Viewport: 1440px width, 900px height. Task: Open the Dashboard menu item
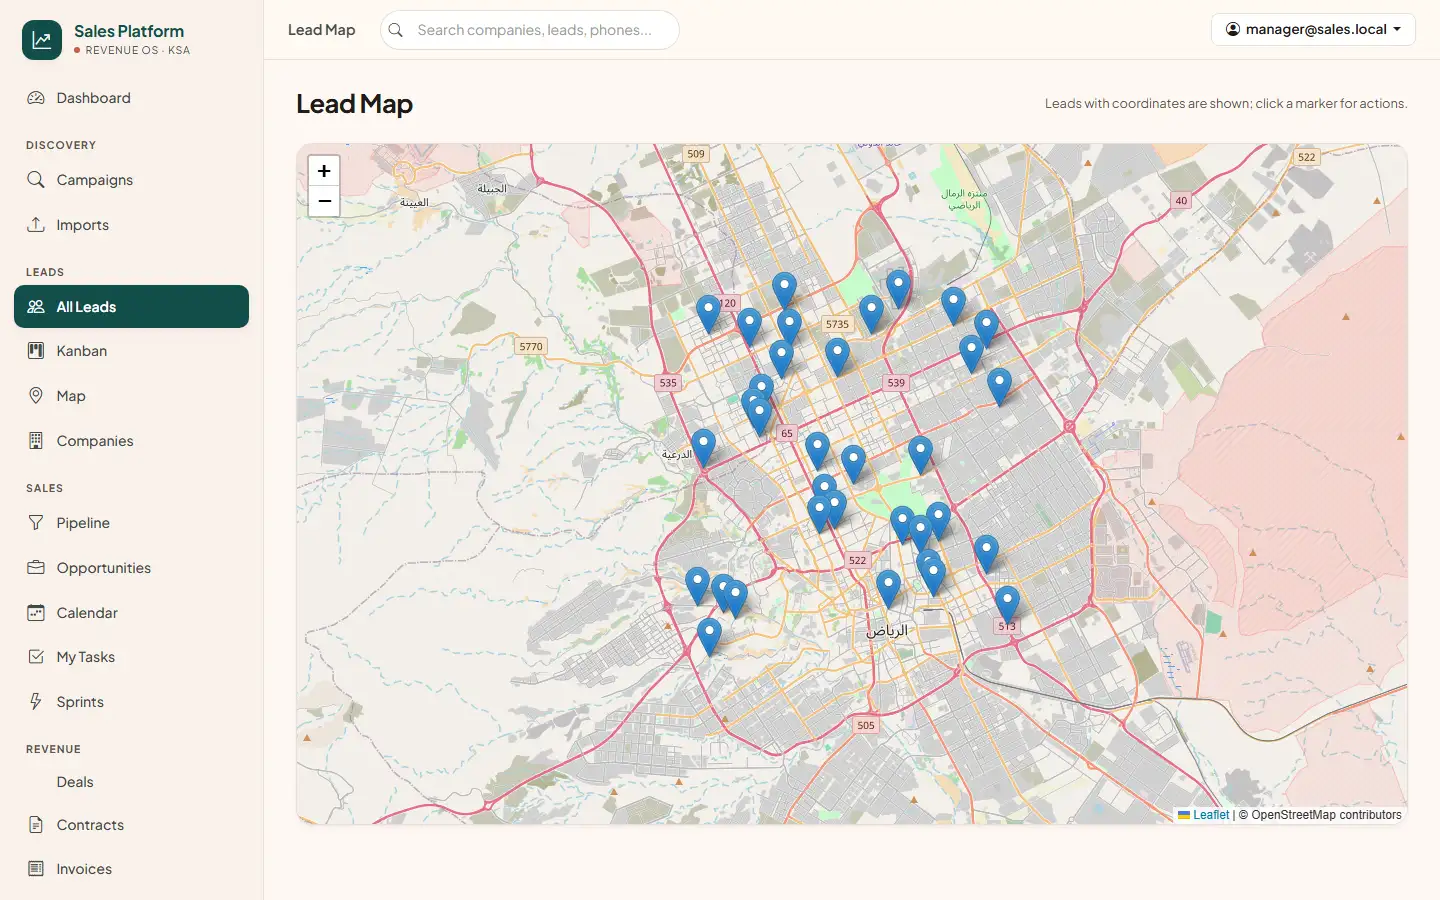click(x=131, y=98)
